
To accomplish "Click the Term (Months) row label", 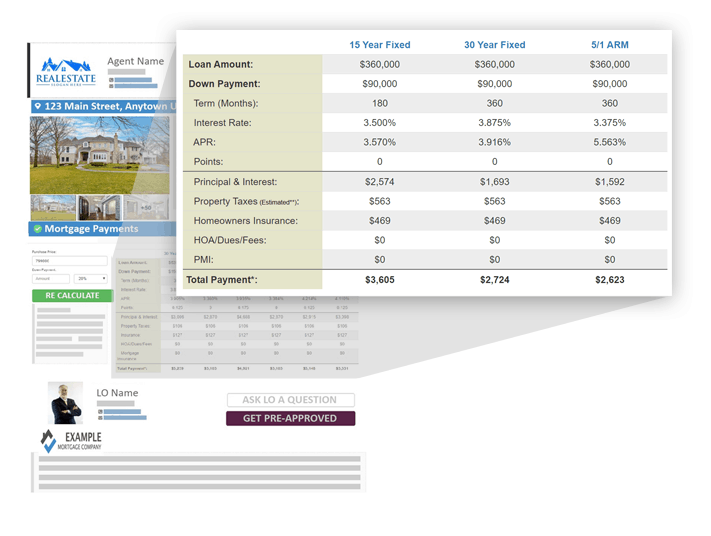I will coord(226,103).
